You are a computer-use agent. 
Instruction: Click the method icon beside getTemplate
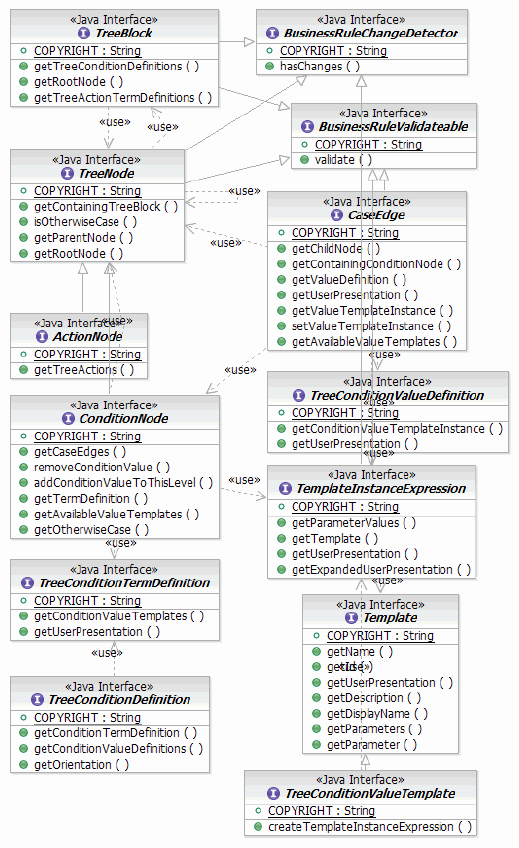(x=281, y=539)
